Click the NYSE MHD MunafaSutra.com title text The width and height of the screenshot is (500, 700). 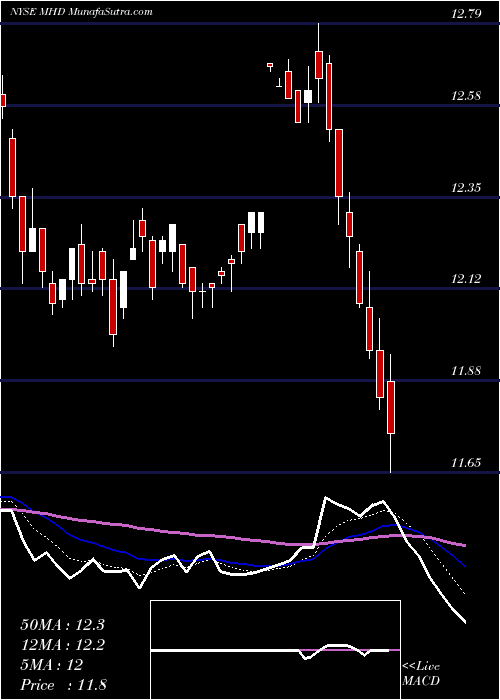point(82,12)
